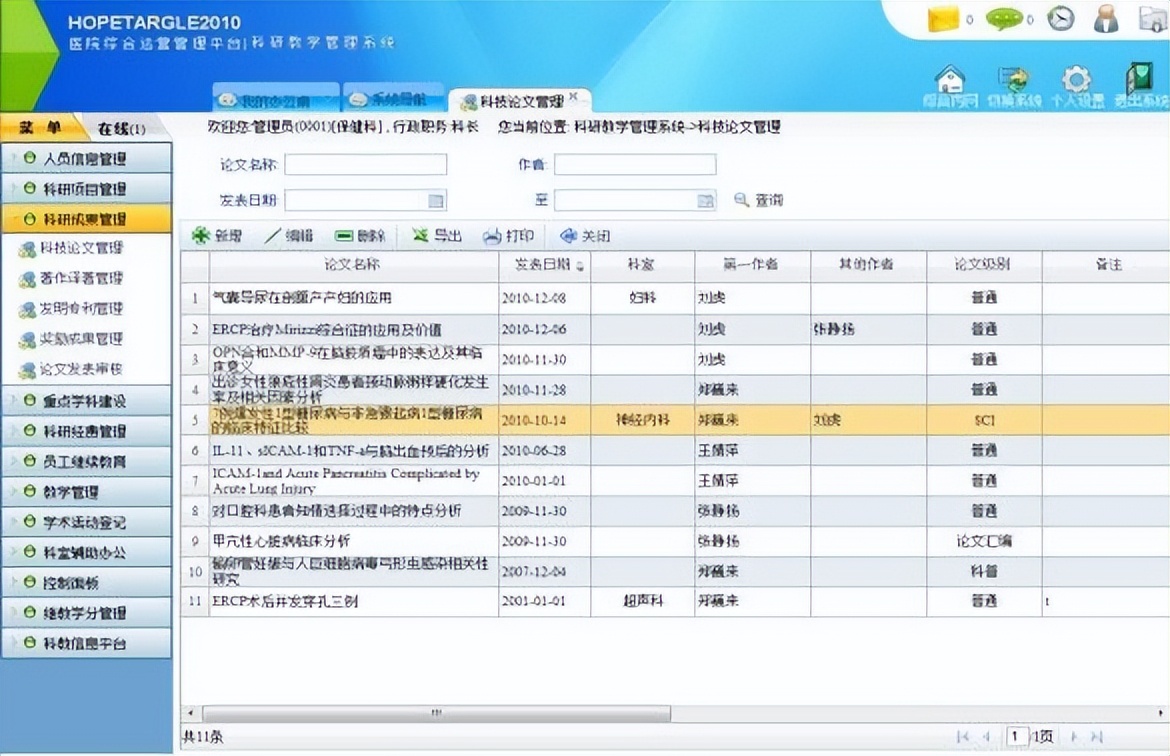The width and height of the screenshot is (1170, 756).
Task: Expand the 科研项目管理 menu section
Action: click(x=86, y=187)
